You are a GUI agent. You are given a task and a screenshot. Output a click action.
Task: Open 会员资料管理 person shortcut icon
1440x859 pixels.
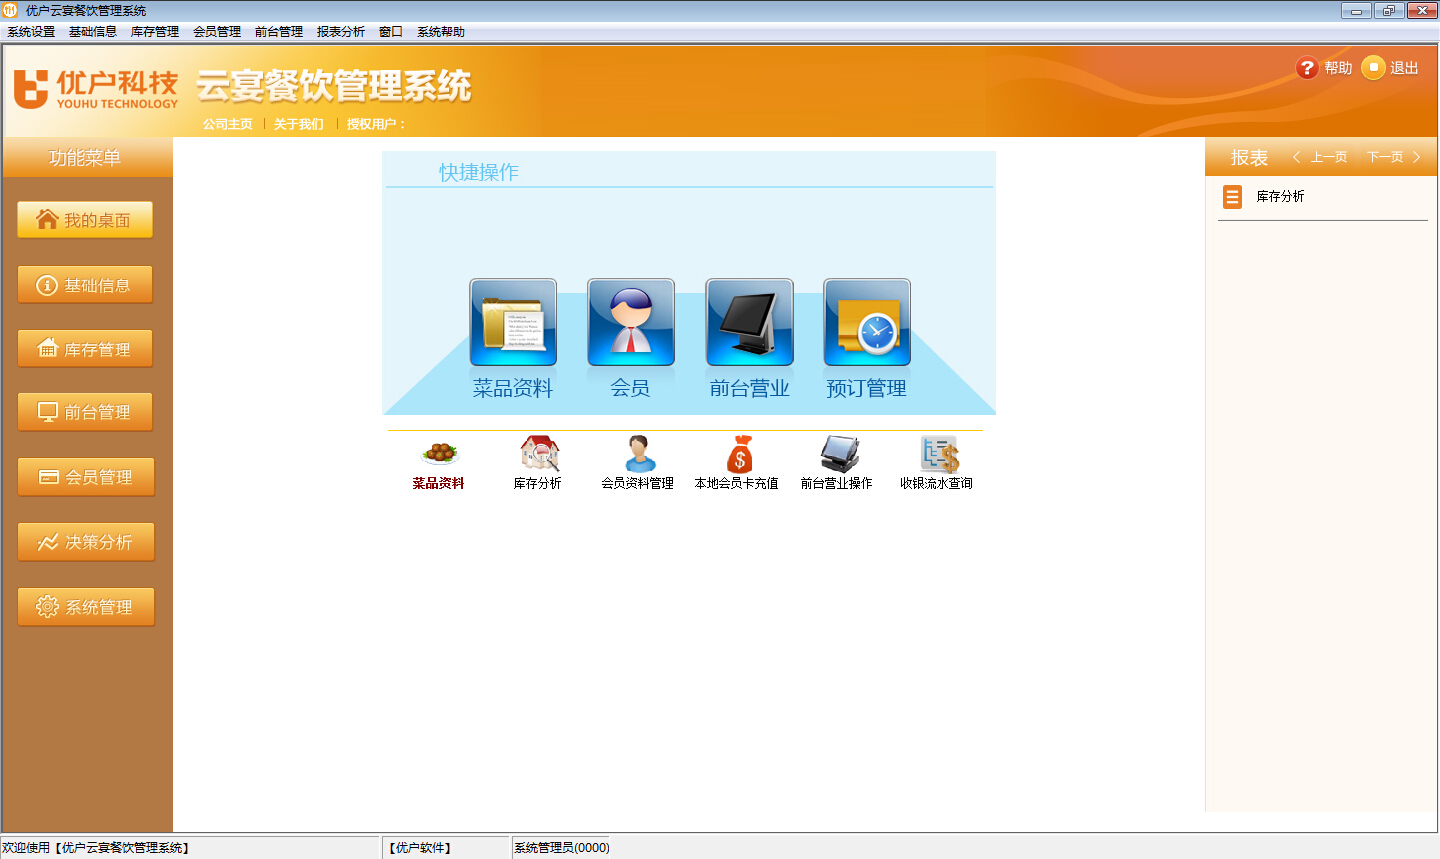point(639,454)
